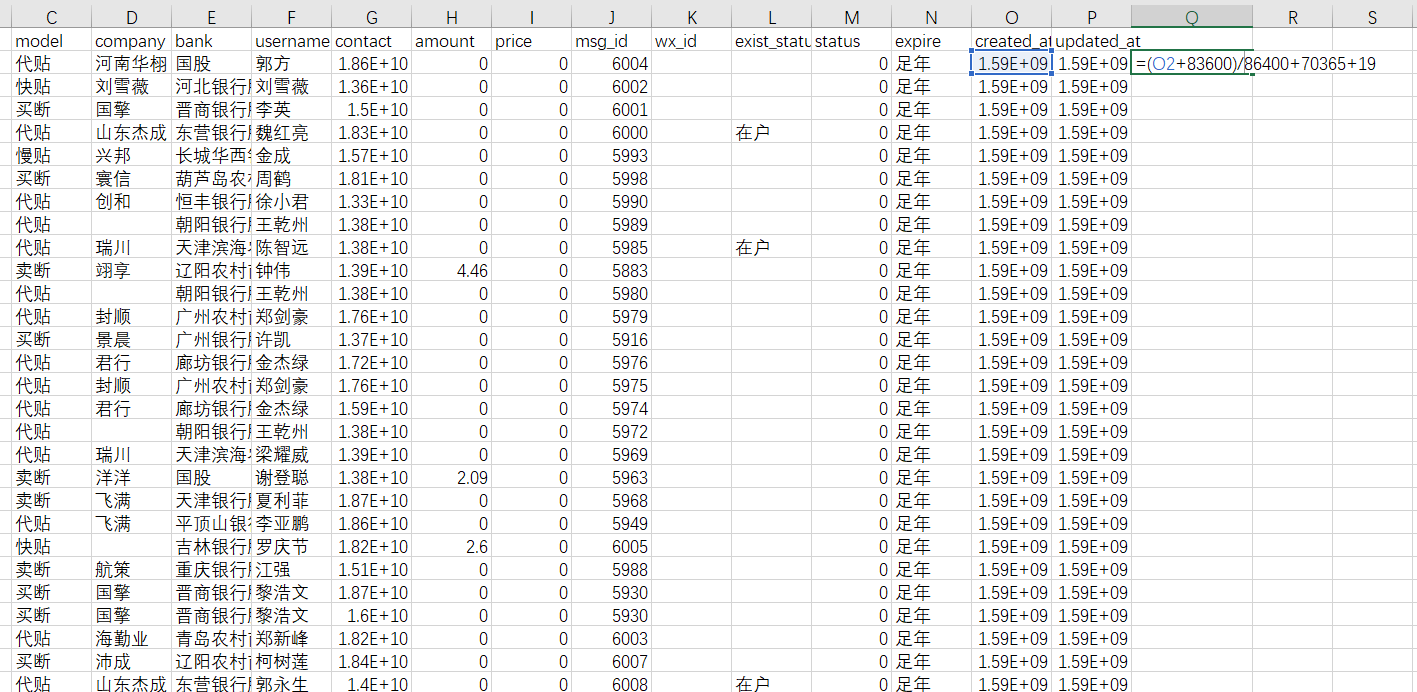Select company cell 海勤业

132,639
